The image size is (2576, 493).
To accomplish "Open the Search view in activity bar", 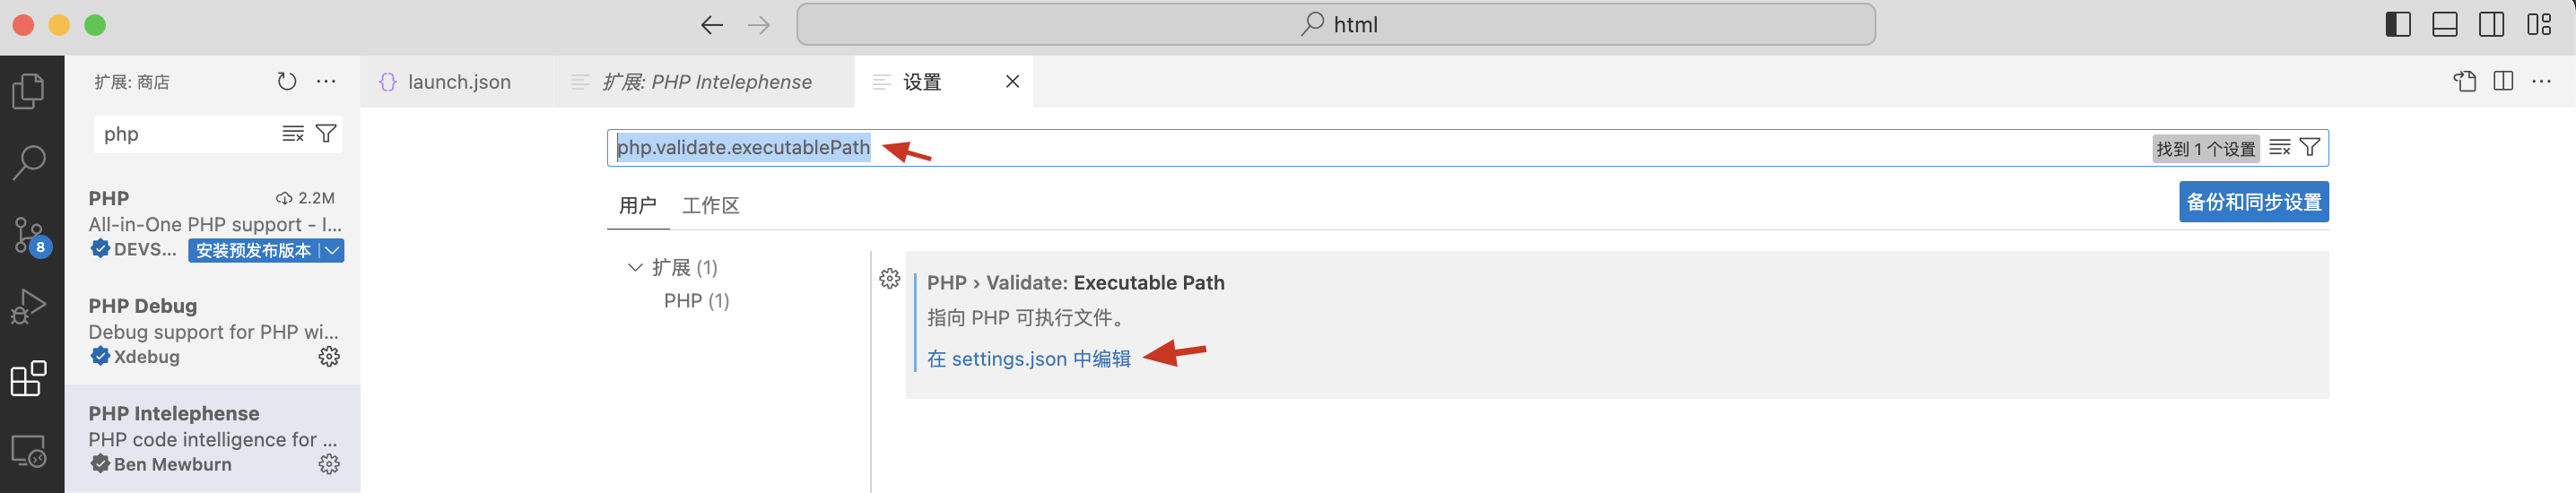I will pos(29,162).
